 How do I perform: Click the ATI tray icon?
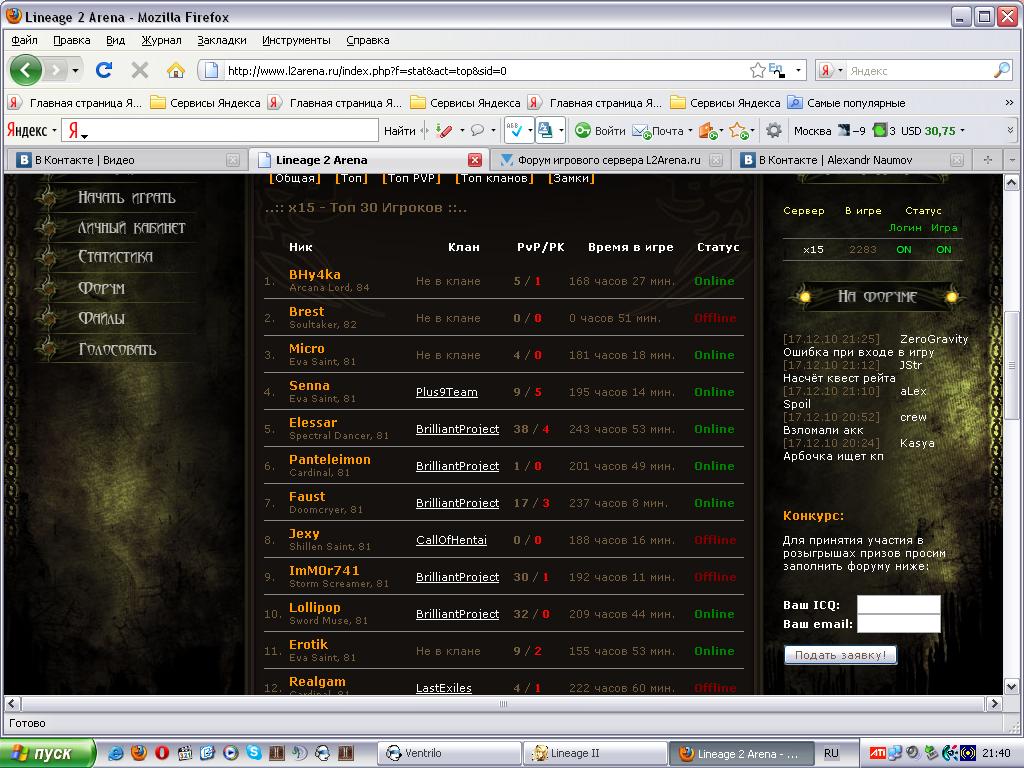click(878, 753)
